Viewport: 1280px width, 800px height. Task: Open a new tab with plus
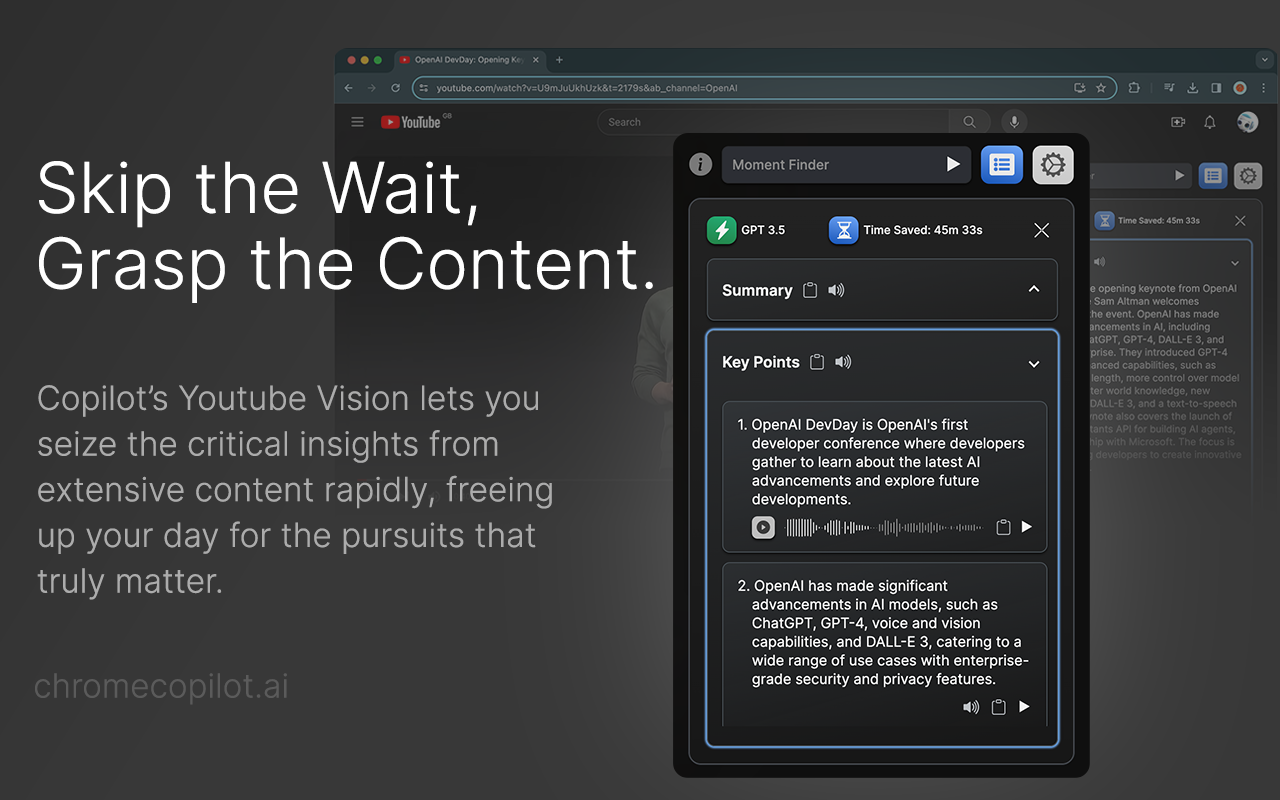point(559,60)
